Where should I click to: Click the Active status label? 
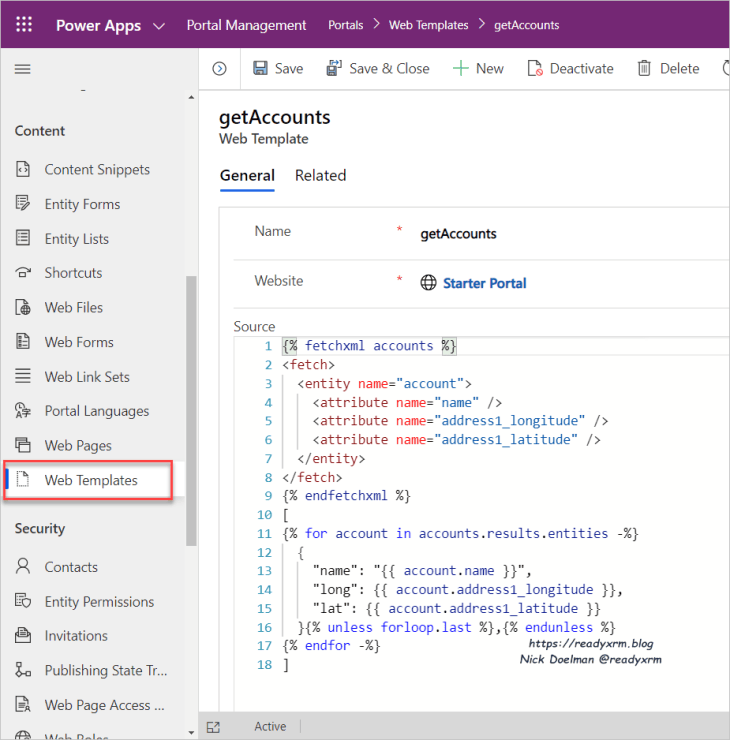[x=270, y=726]
